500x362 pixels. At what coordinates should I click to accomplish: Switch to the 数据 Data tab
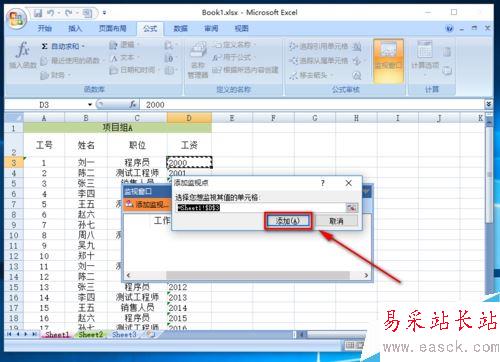tap(181, 28)
